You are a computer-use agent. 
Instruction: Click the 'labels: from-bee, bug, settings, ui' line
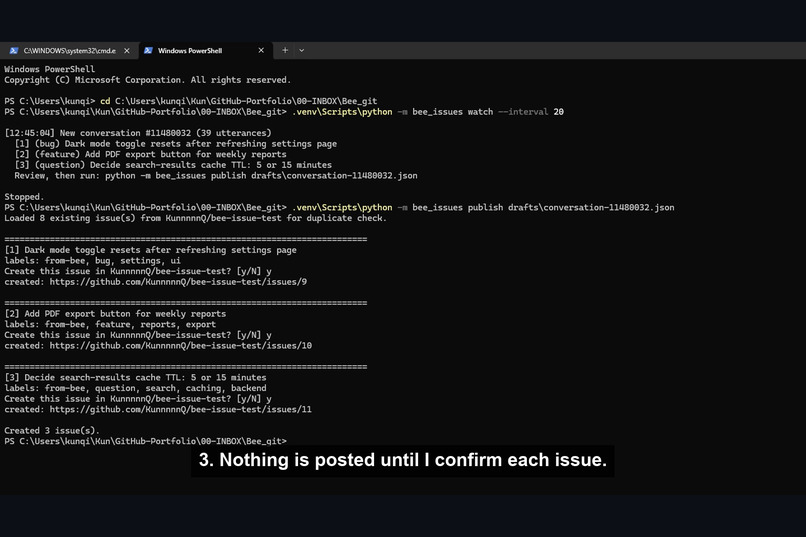click(93, 261)
